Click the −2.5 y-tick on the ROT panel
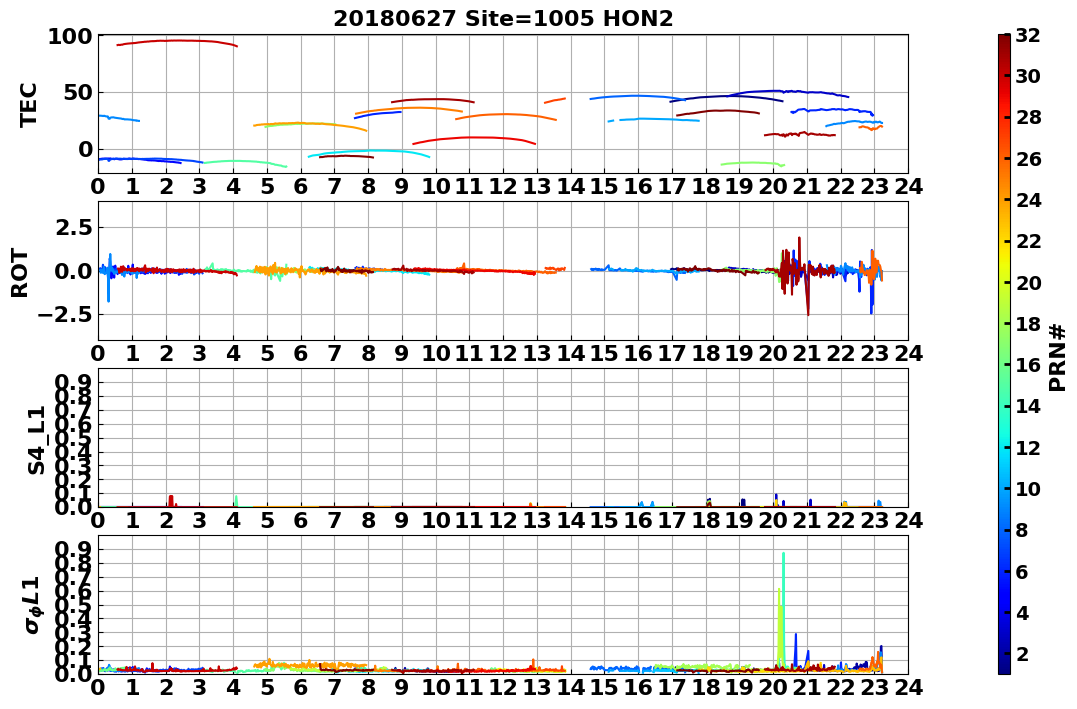This screenshot has height=709, width=1077. [x=63, y=315]
